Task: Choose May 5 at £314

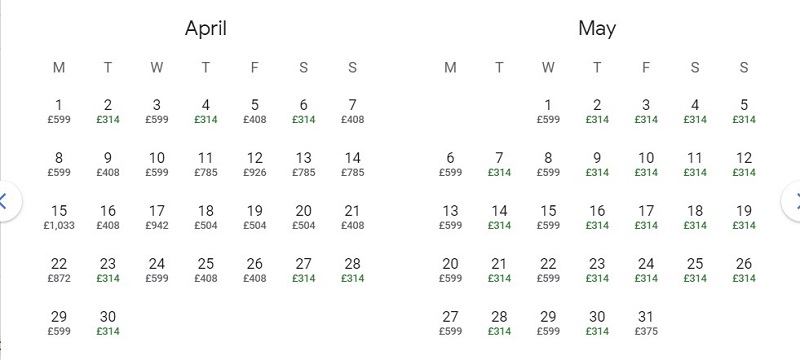Action: pos(744,112)
